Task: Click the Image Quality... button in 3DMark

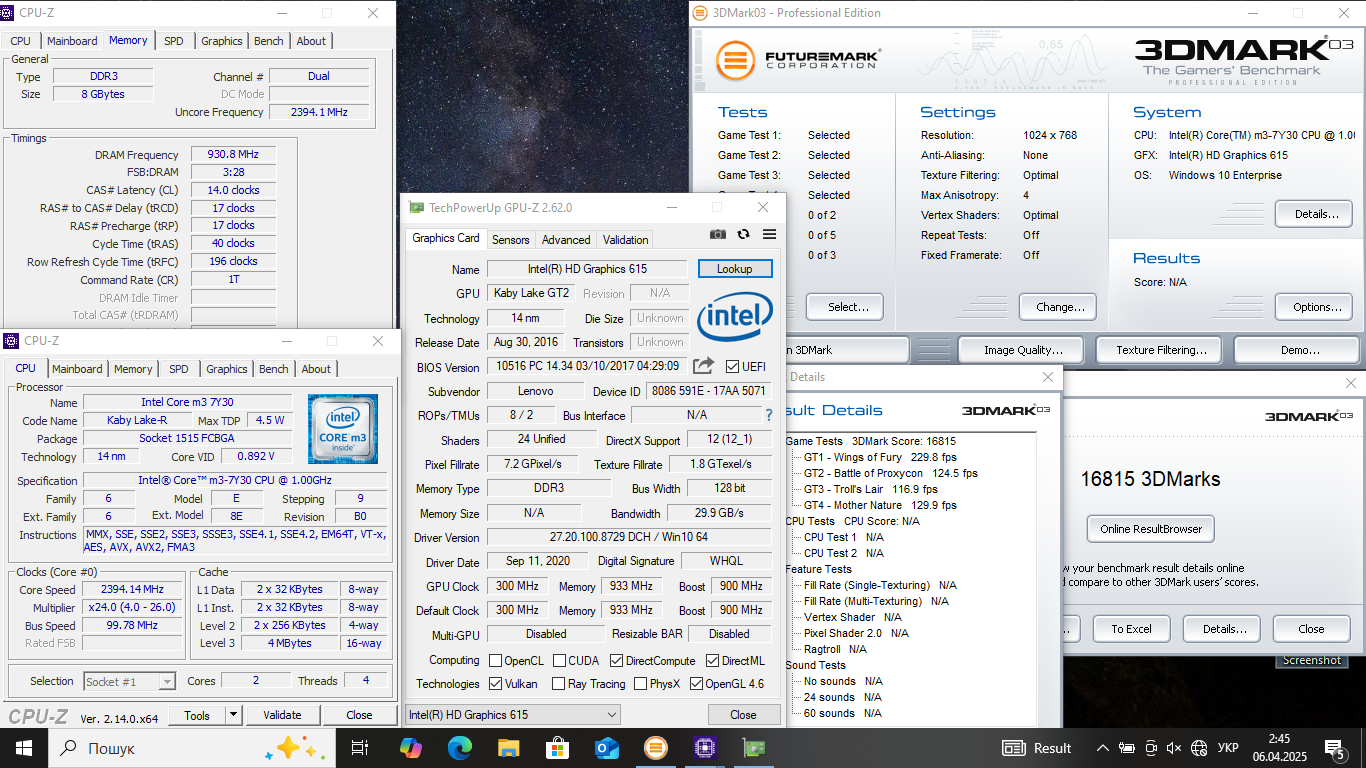Action: 1023,350
